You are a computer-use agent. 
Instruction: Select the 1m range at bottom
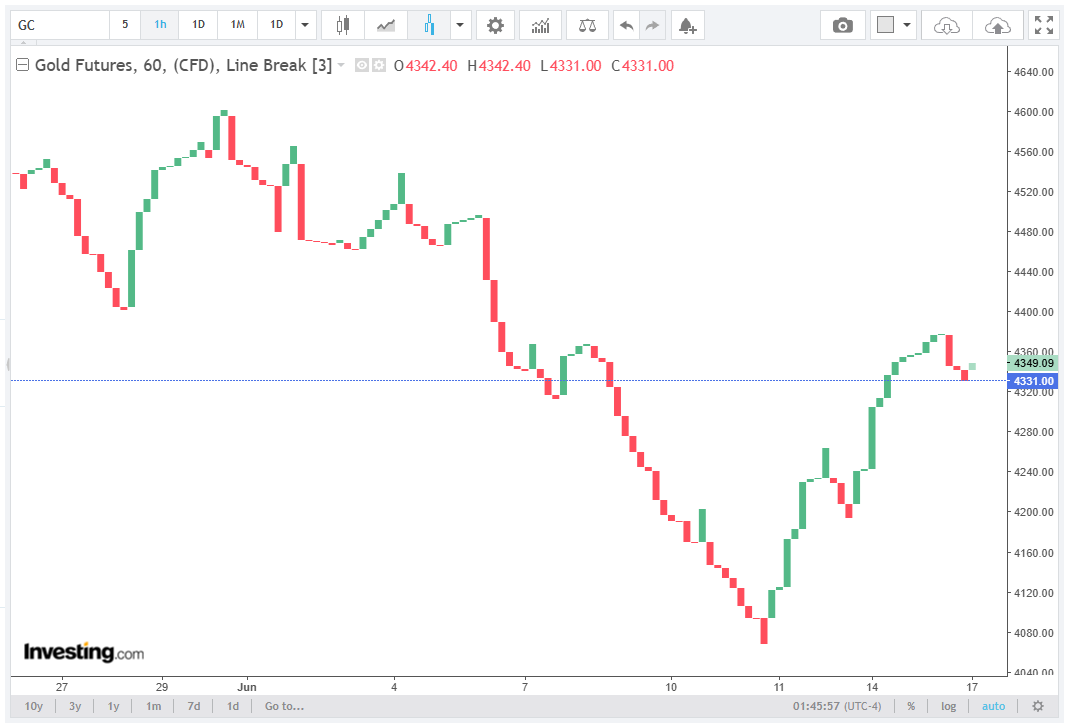[153, 706]
